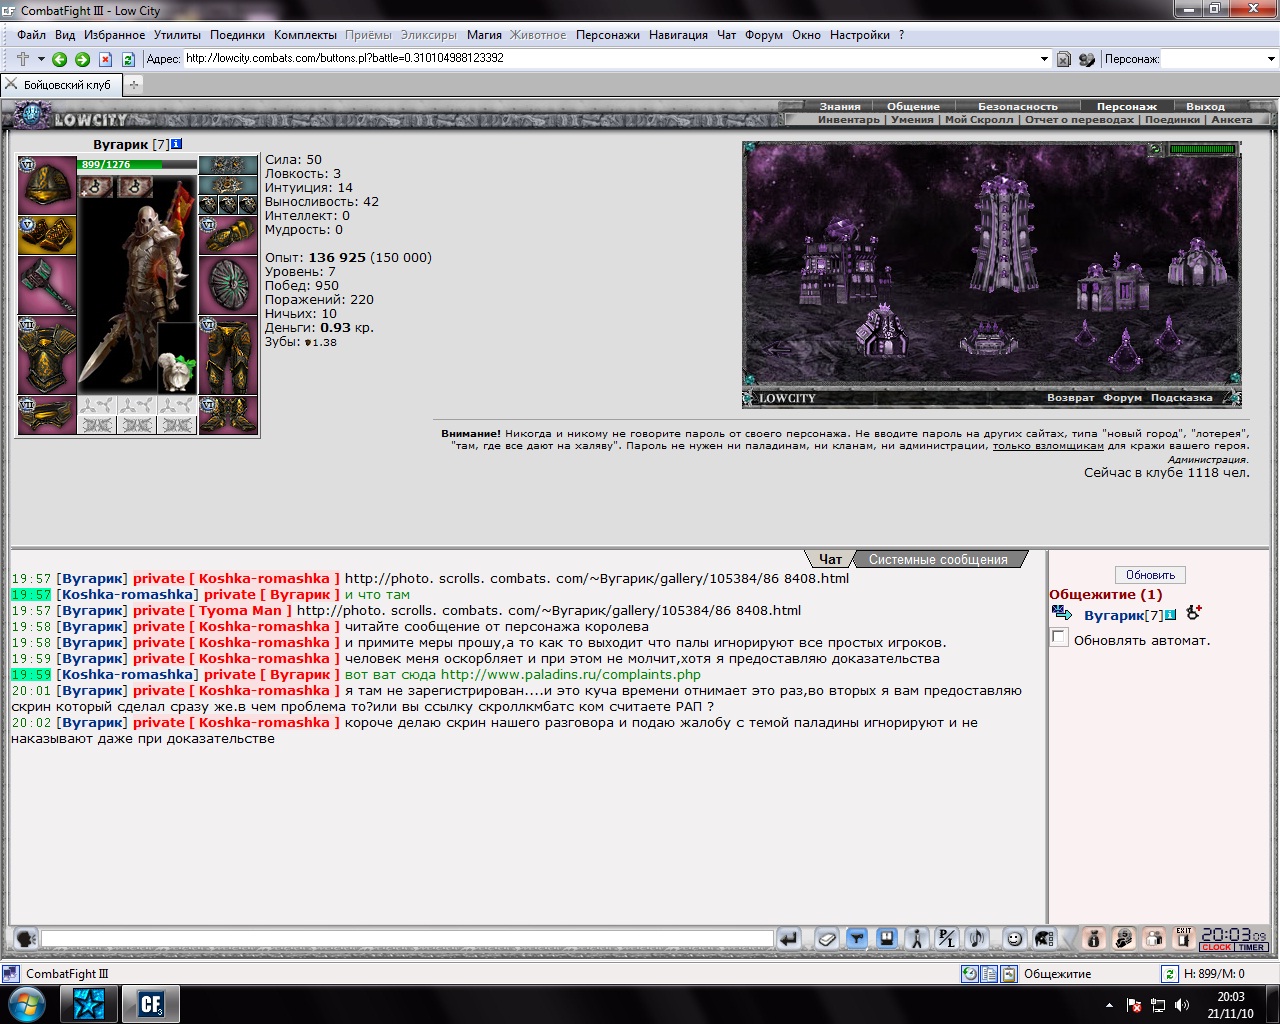Click the Выход header button
Screen dimensions: 1280x1024
[1205, 106]
